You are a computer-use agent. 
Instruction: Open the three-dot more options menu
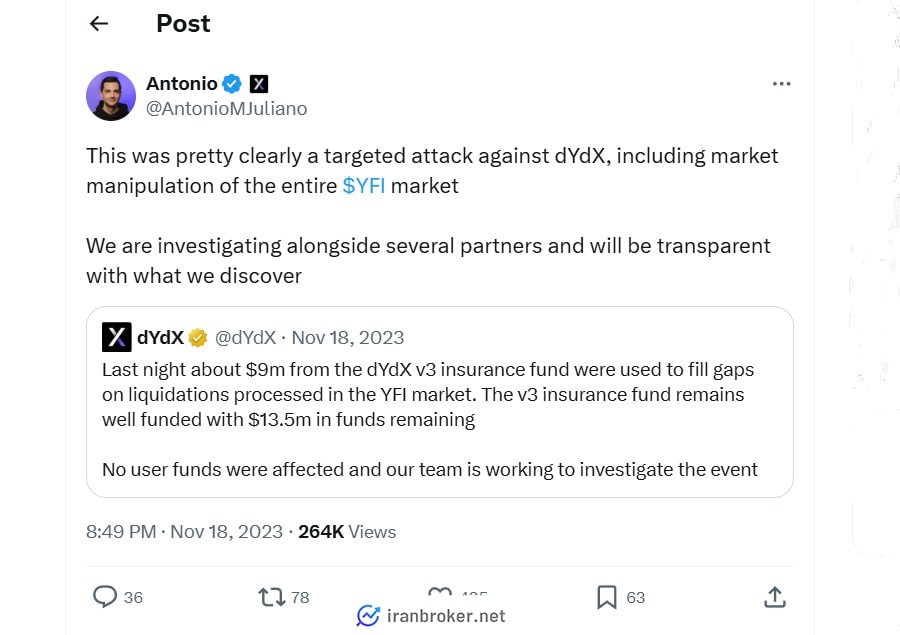coord(781,84)
